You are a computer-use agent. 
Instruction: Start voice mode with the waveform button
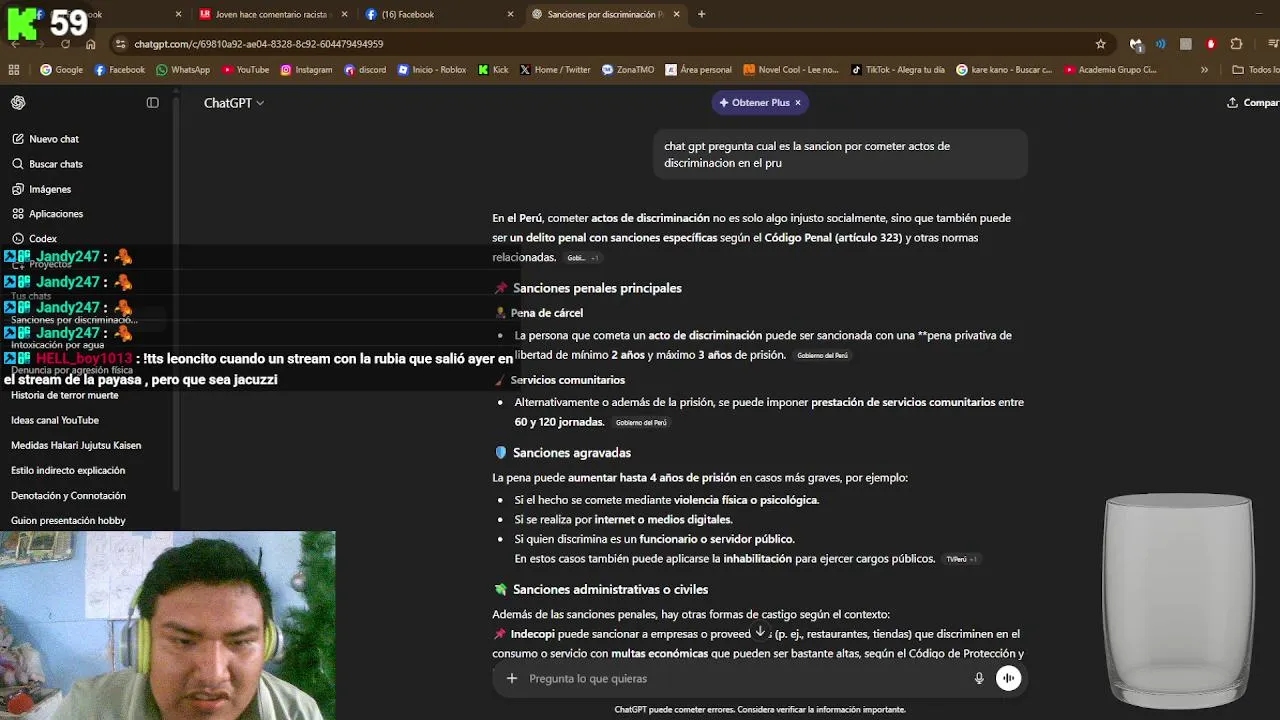[1008, 678]
